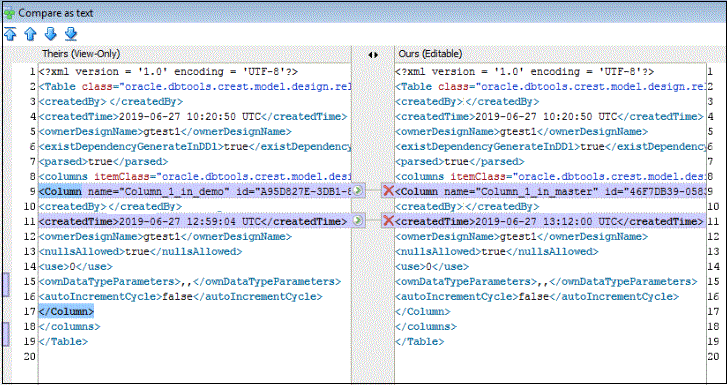The width and height of the screenshot is (727, 385).
Task: Click lower change marker in left gutter
Action: tap(6, 334)
